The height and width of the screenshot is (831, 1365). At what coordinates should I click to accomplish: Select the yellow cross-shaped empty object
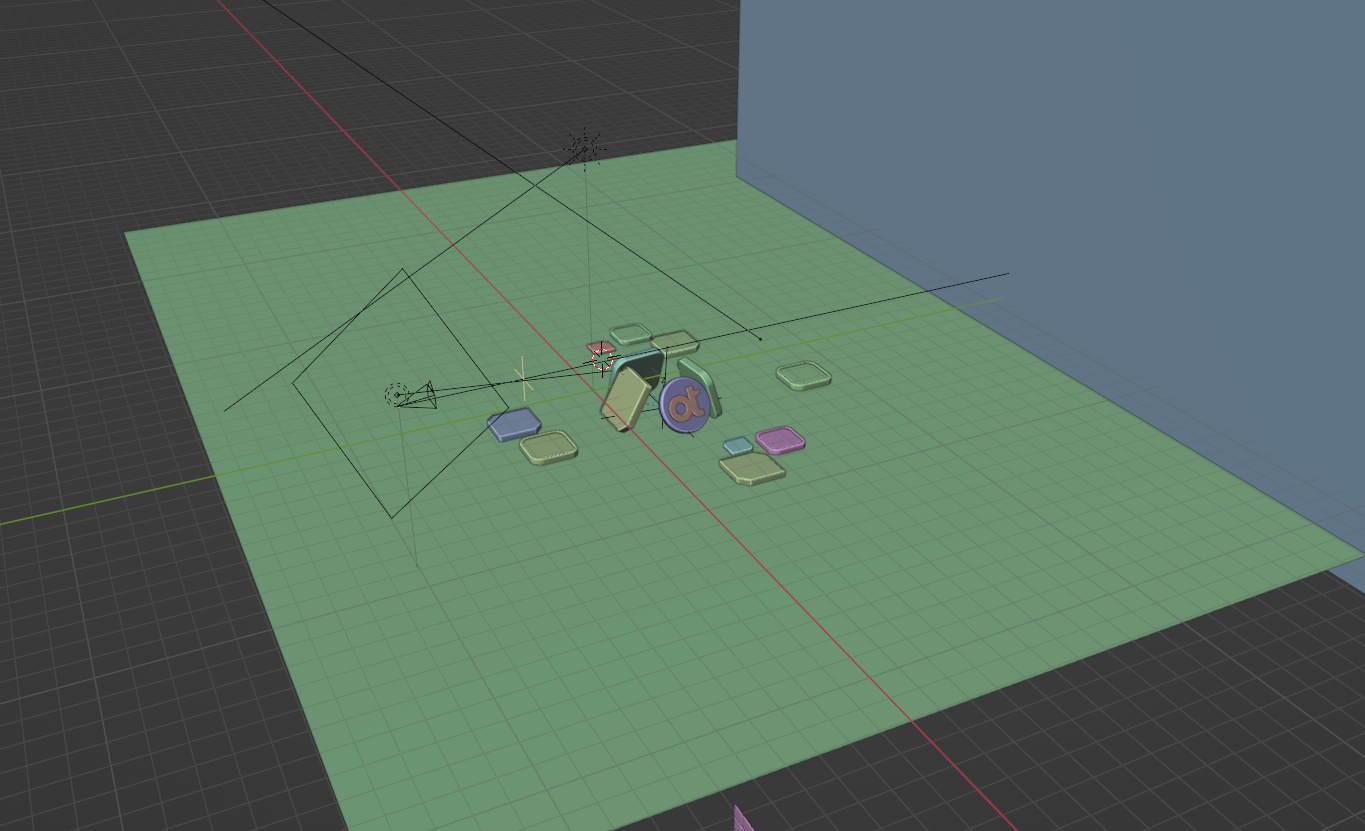pyautogui.click(x=521, y=380)
